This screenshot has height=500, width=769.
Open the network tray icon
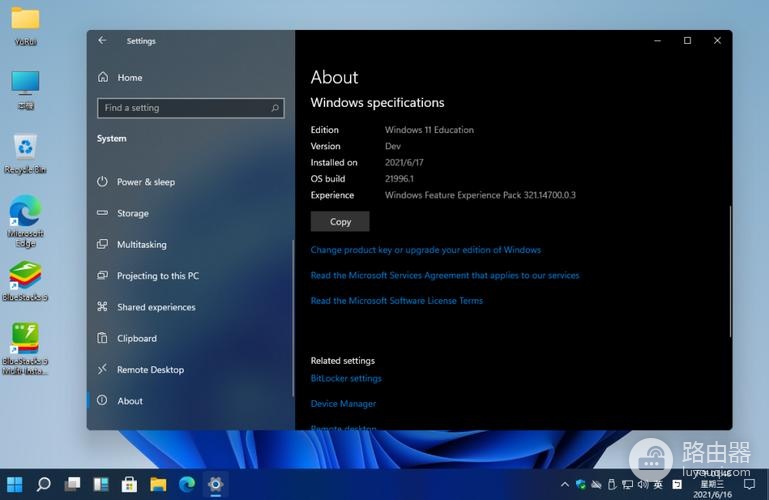(x=627, y=485)
